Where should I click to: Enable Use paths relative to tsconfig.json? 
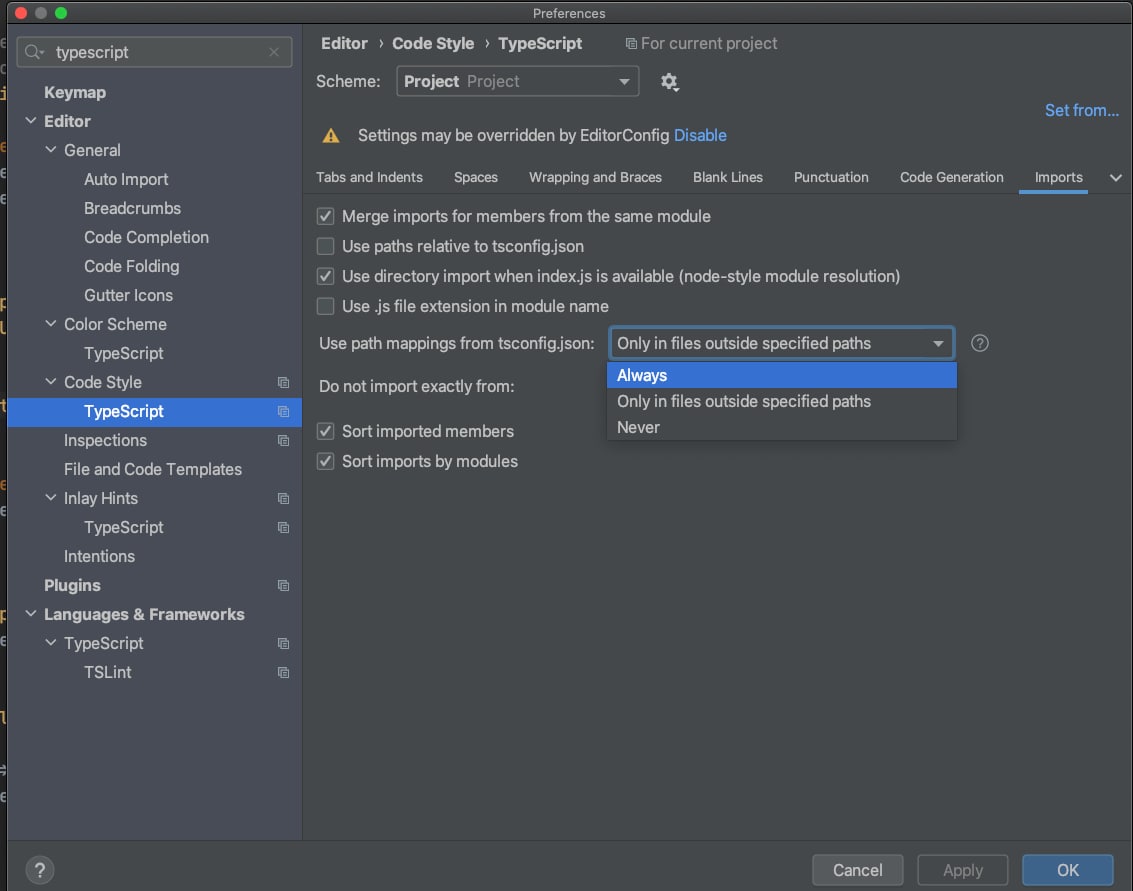(x=326, y=246)
